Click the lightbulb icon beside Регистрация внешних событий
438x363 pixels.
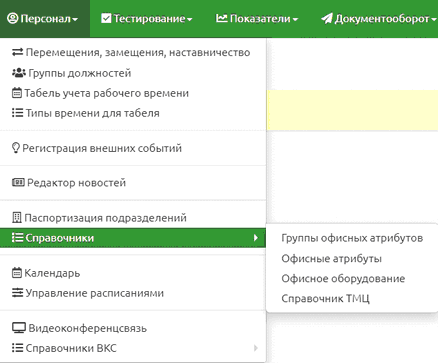point(16,148)
